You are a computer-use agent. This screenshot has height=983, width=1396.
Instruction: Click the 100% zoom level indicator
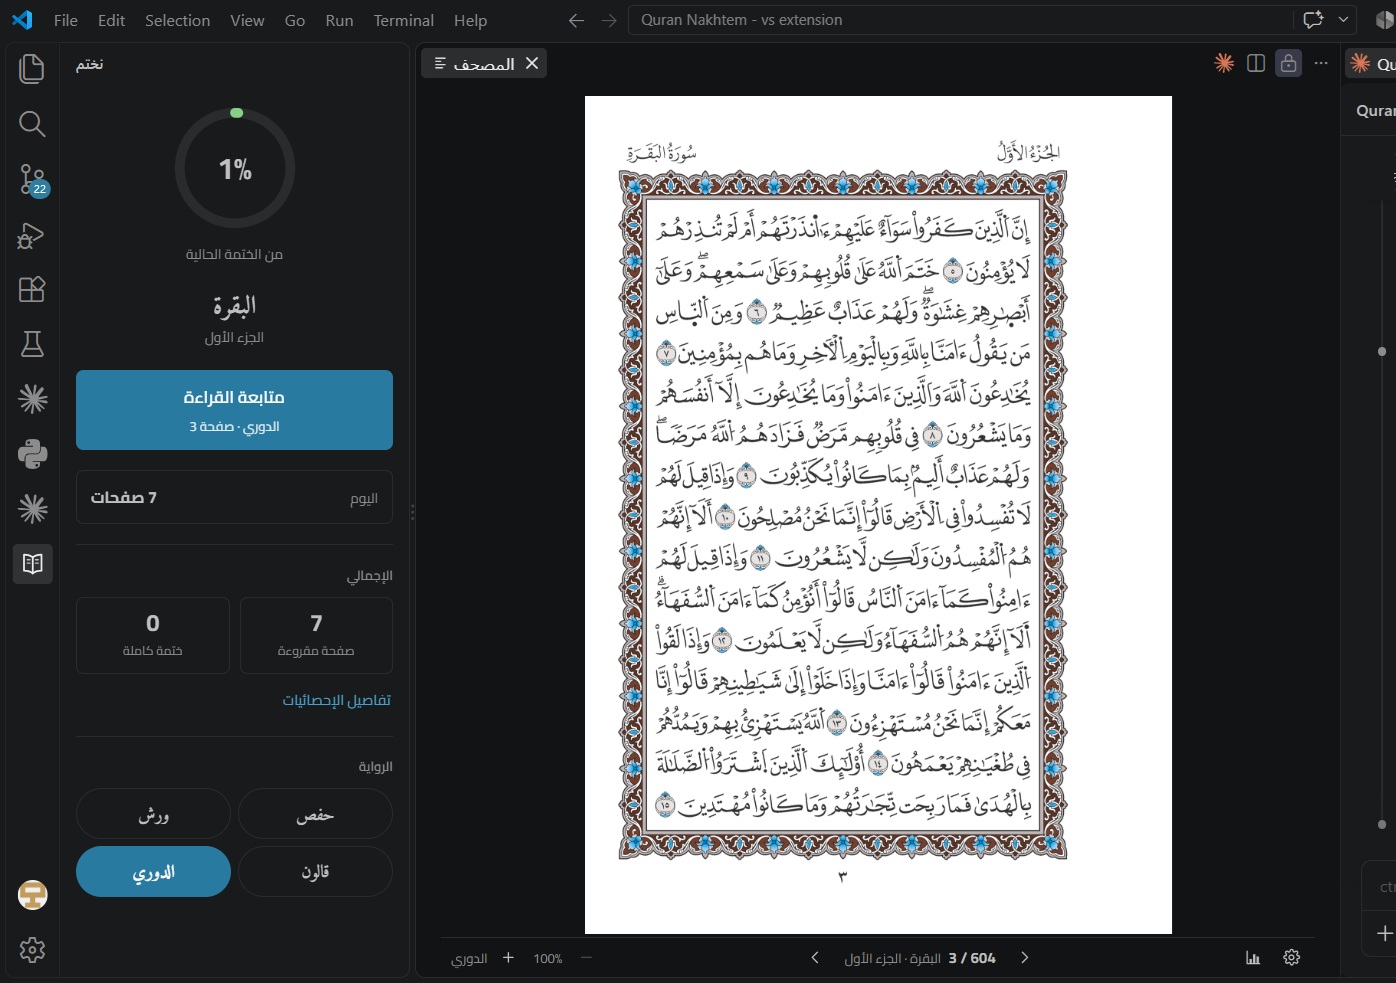(548, 958)
